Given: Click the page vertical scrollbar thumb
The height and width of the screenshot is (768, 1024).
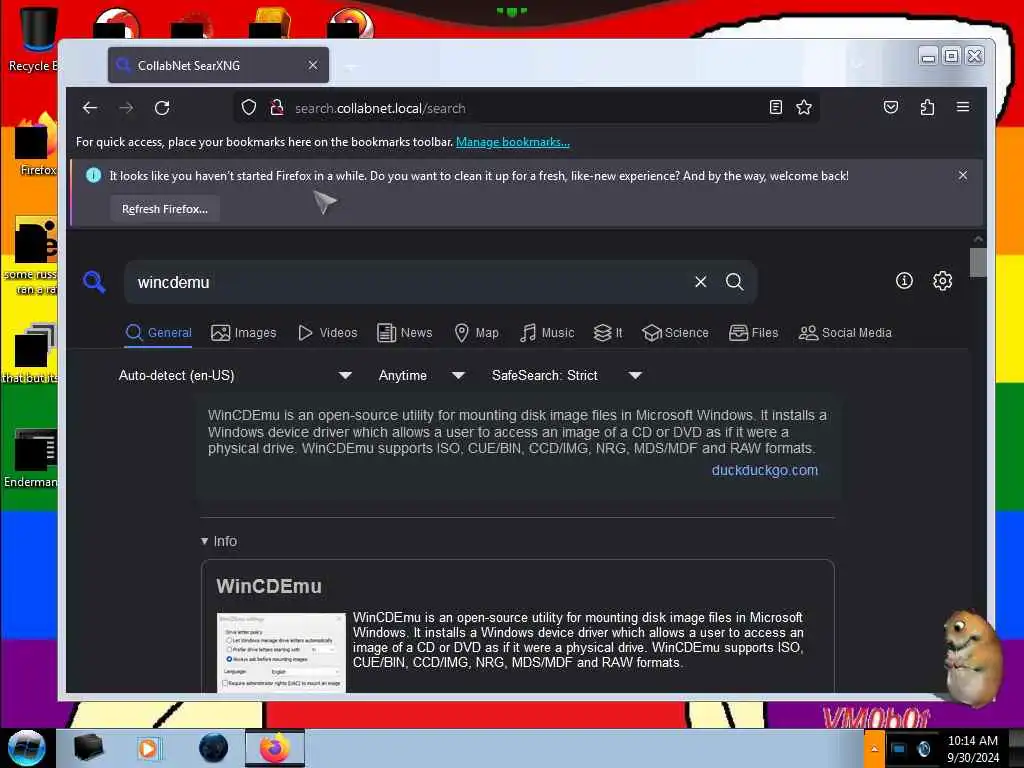Looking at the screenshot, I should [x=978, y=263].
